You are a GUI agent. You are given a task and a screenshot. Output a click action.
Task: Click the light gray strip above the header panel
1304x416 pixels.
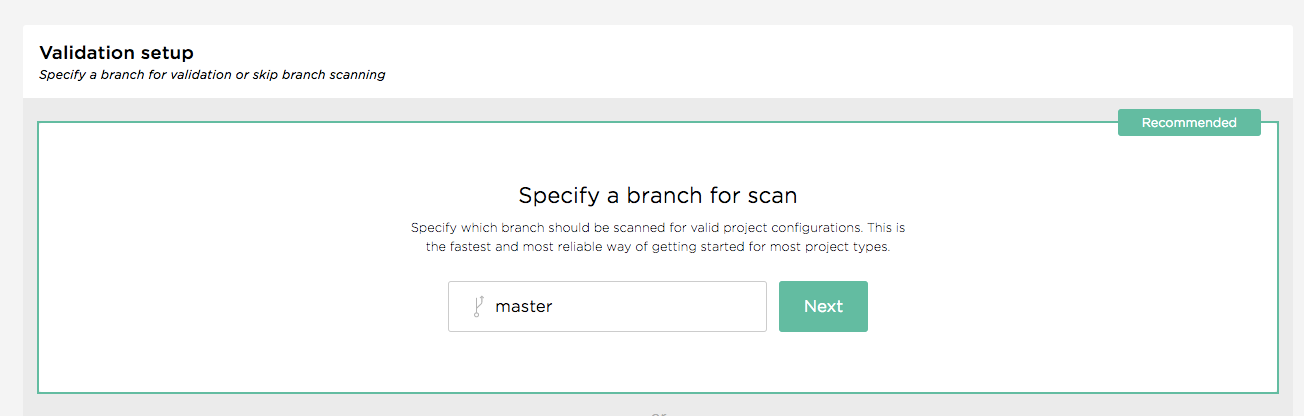[x=652, y=12]
